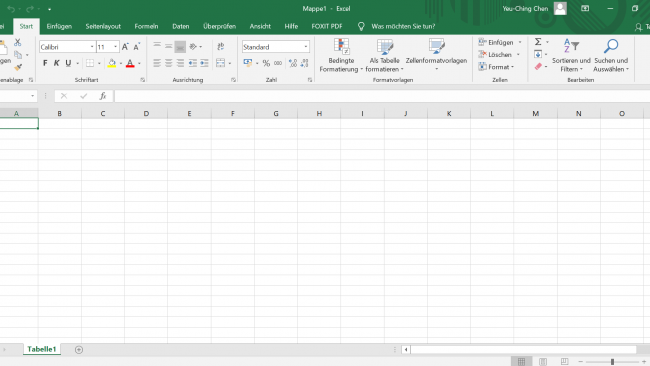Screen dimensions: 650x366
Task: Open Calibri font name dropdown
Action: coord(92,47)
